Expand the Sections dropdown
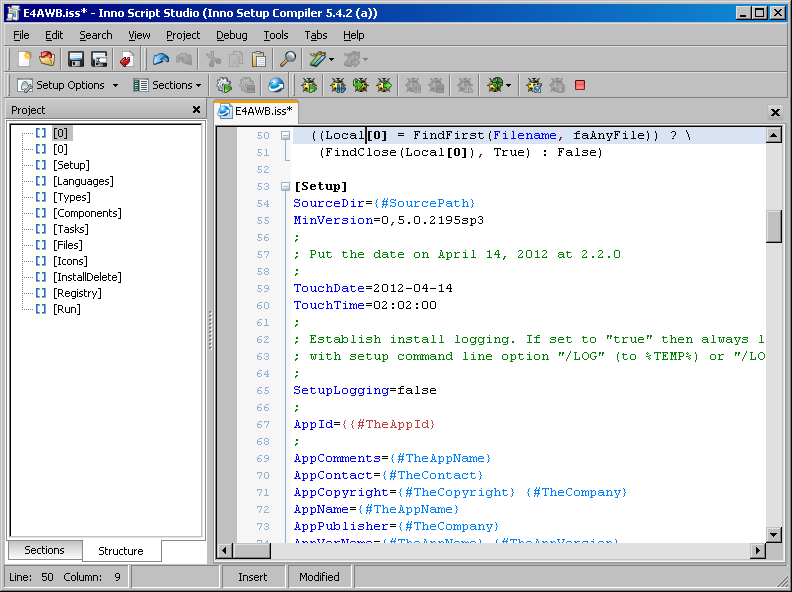This screenshot has width=792, height=592. 167,86
